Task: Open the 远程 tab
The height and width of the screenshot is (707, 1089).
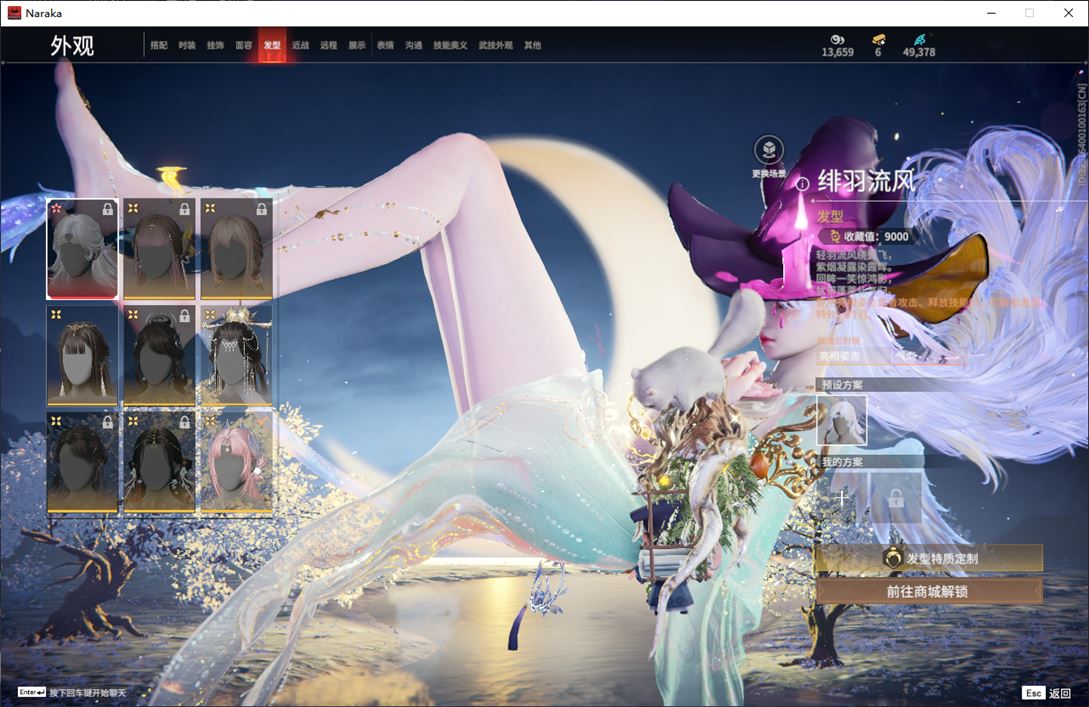Action: [329, 45]
